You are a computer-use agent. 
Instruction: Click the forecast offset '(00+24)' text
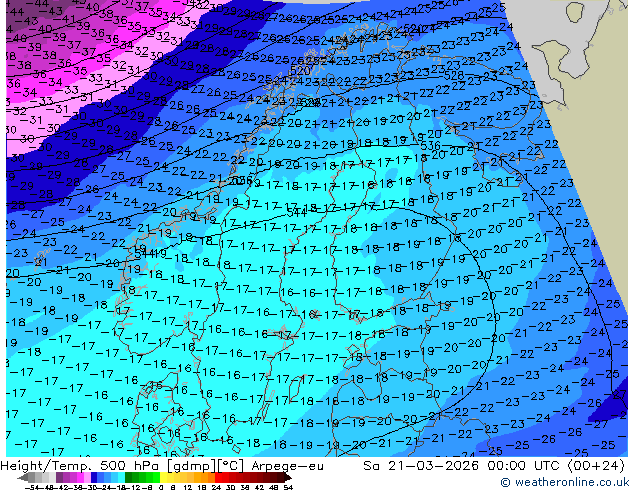click(x=596, y=466)
